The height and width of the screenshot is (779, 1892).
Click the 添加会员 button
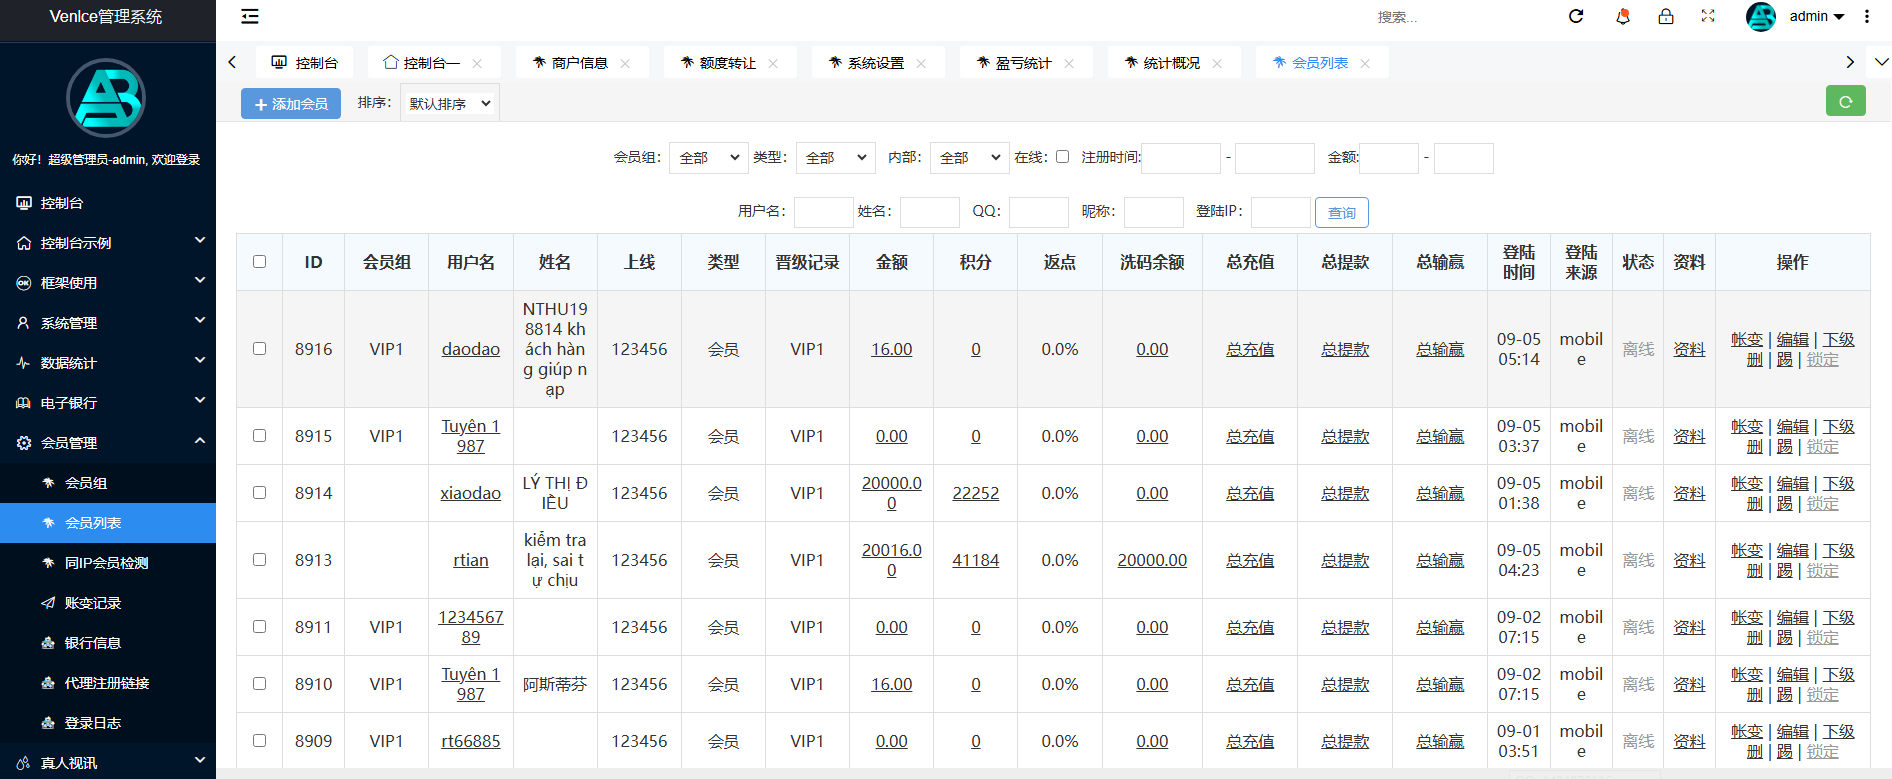[x=291, y=103]
